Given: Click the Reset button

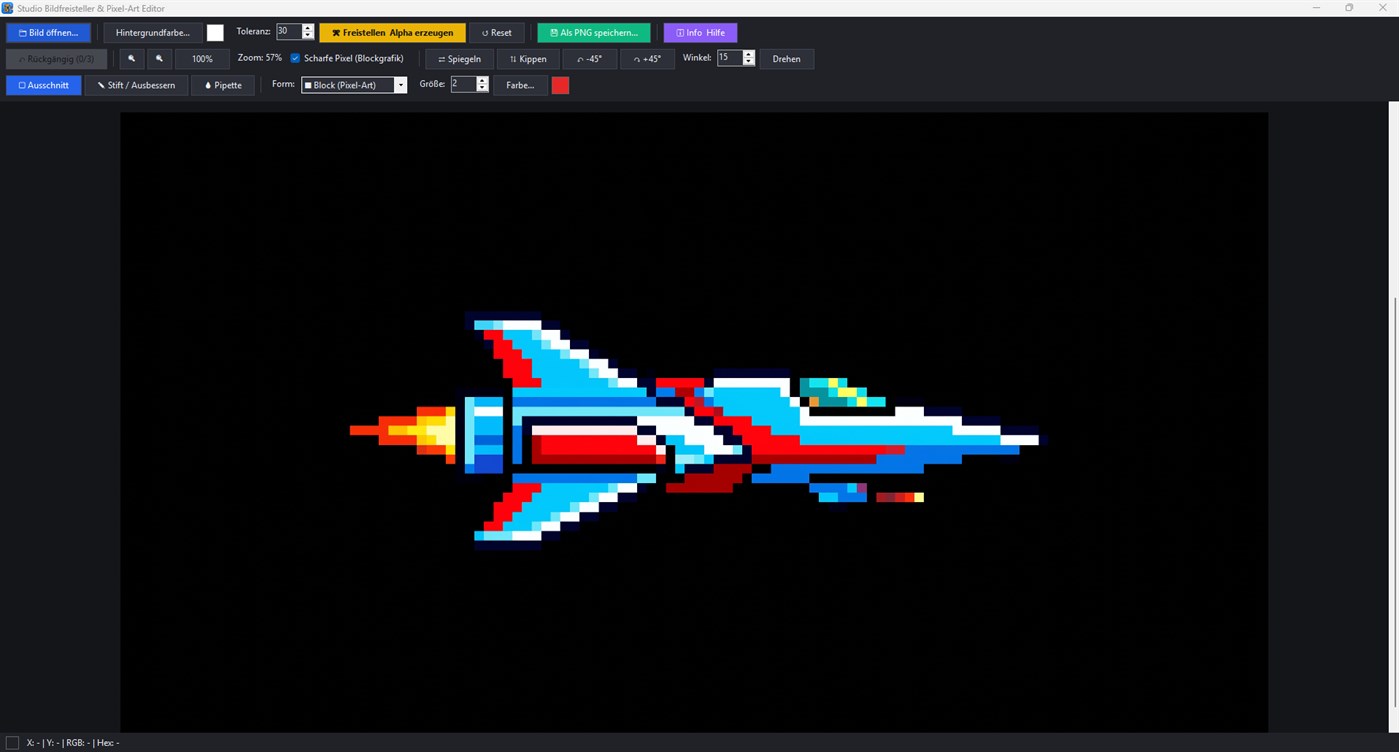Looking at the screenshot, I should 497,33.
